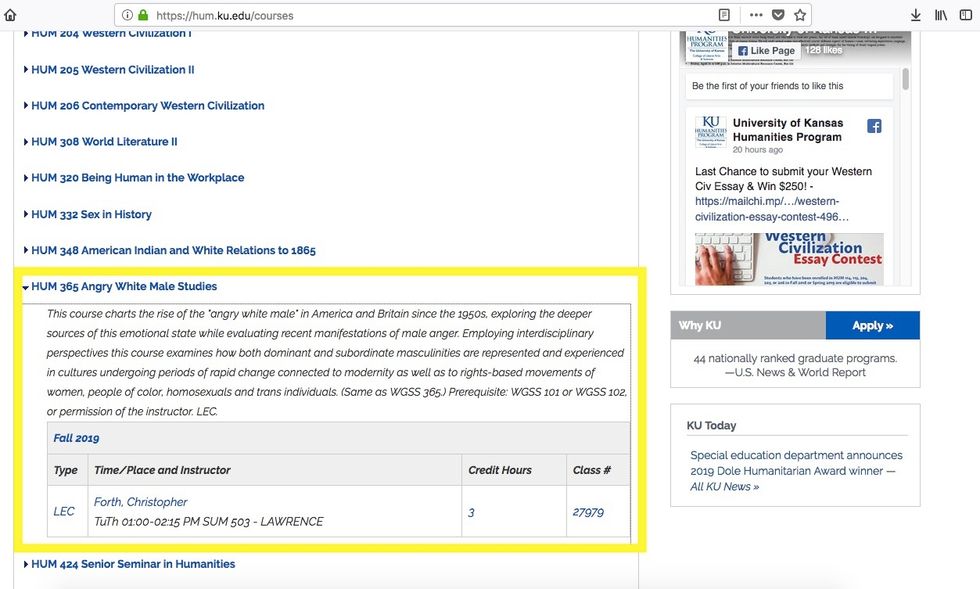Bookmark this page with star icon
This screenshot has width=980, height=589.
click(800, 15)
